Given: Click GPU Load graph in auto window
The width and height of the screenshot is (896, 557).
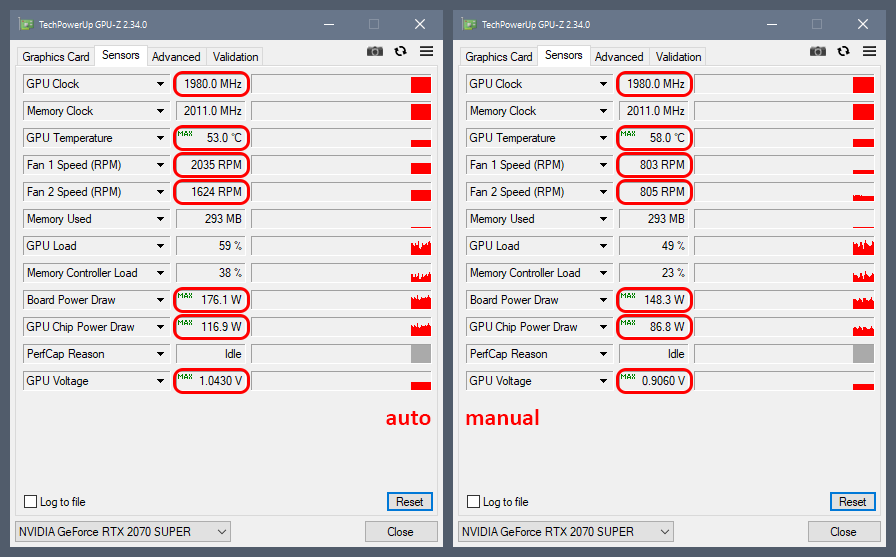Looking at the screenshot, I should (341, 246).
